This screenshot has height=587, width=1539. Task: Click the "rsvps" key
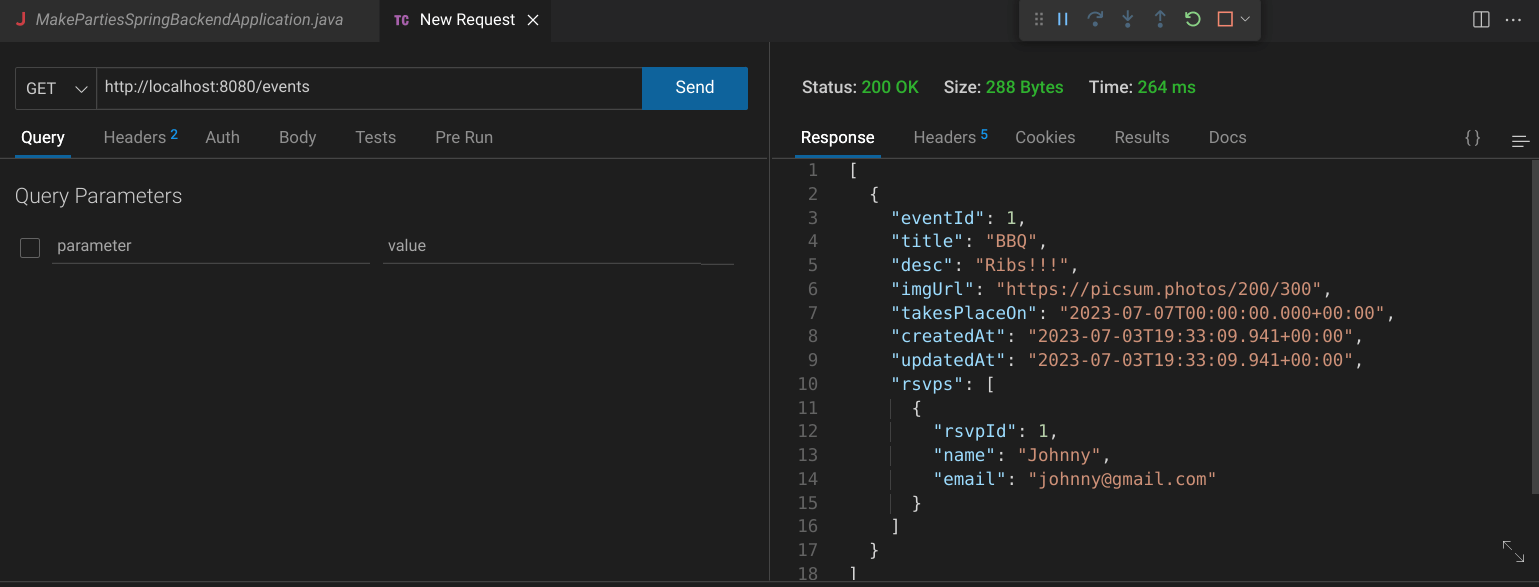(x=928, y=384)
